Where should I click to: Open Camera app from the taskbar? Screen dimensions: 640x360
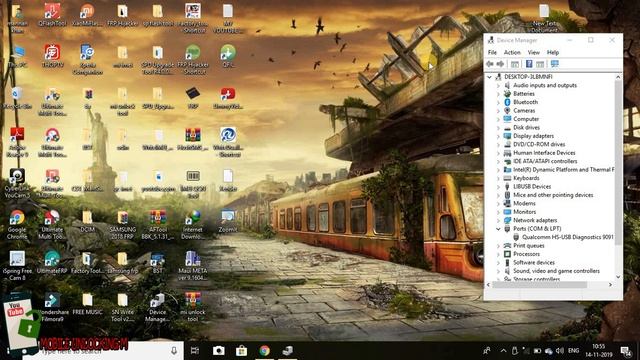pyautogui.click(x=218, y=351)
